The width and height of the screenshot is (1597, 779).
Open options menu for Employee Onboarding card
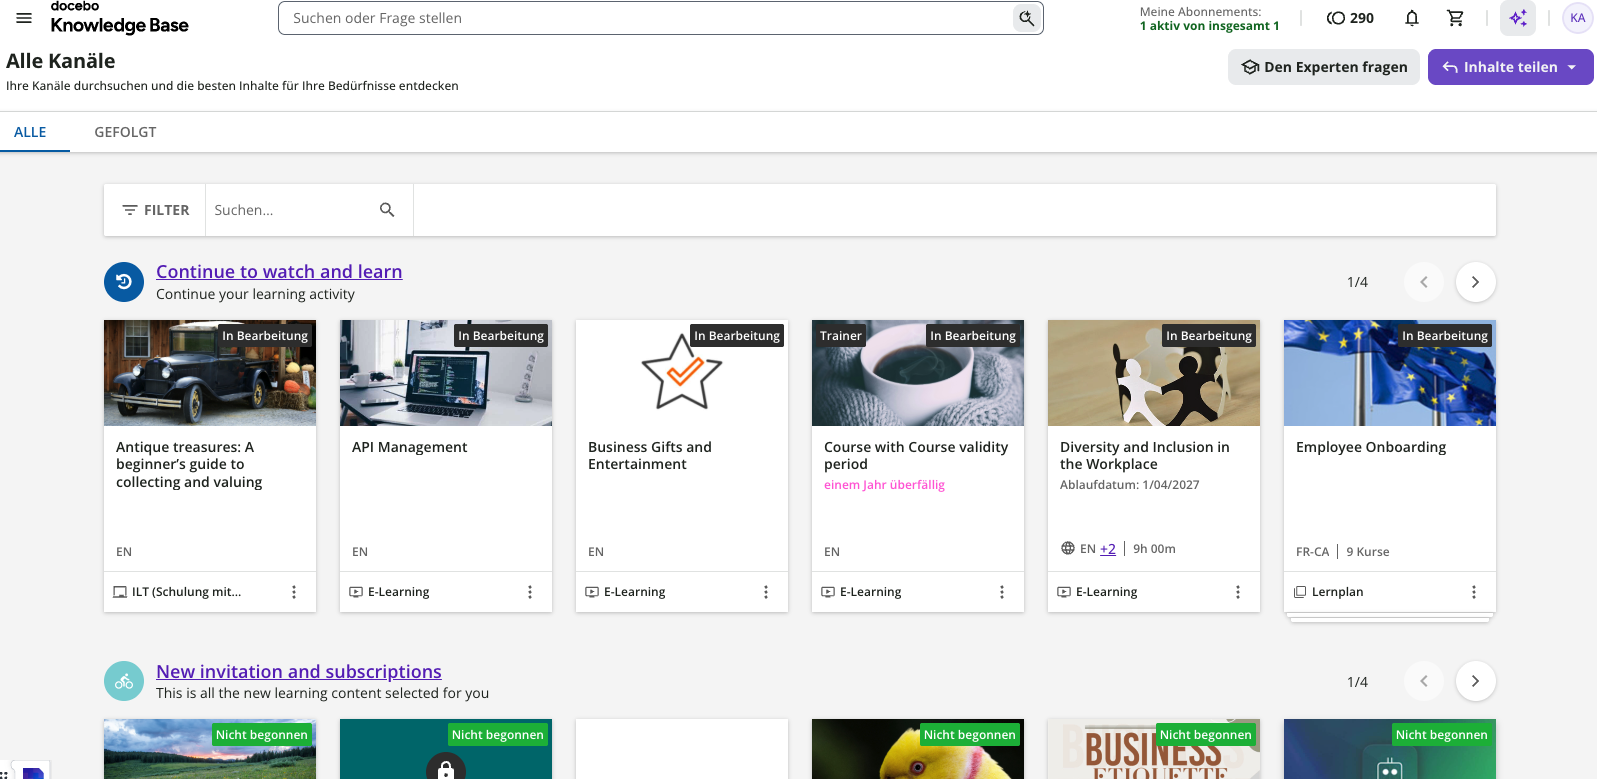(x=1474, y=592)
